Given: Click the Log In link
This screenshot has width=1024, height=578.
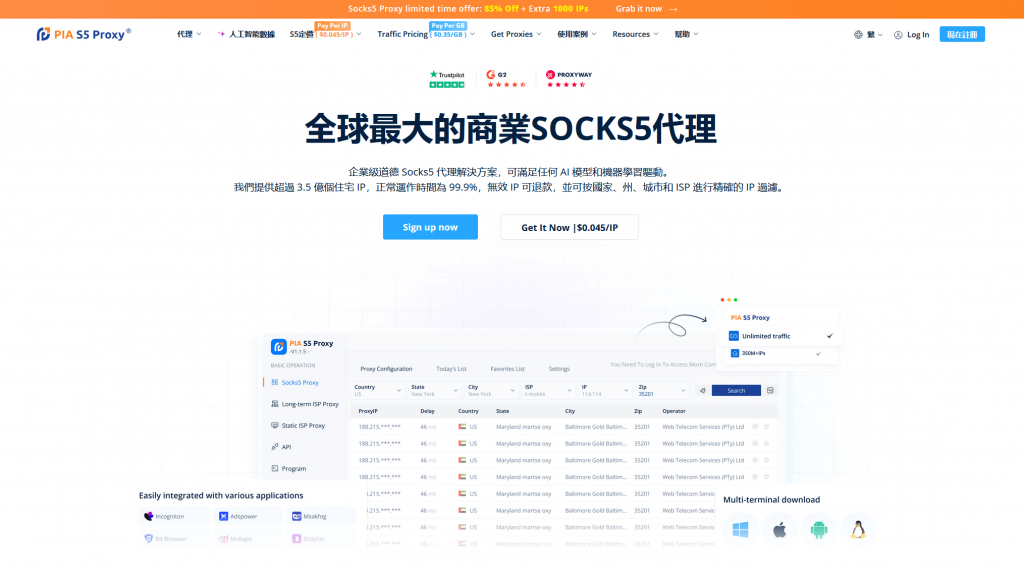Looking at the screenshot, I should [918, 35].
